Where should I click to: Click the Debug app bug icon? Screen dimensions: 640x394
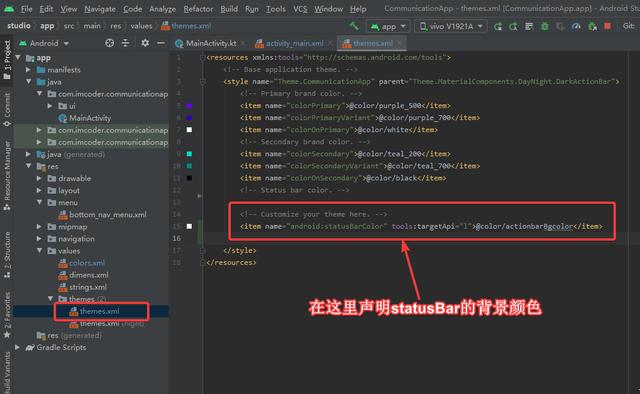[x=545, y=27]
